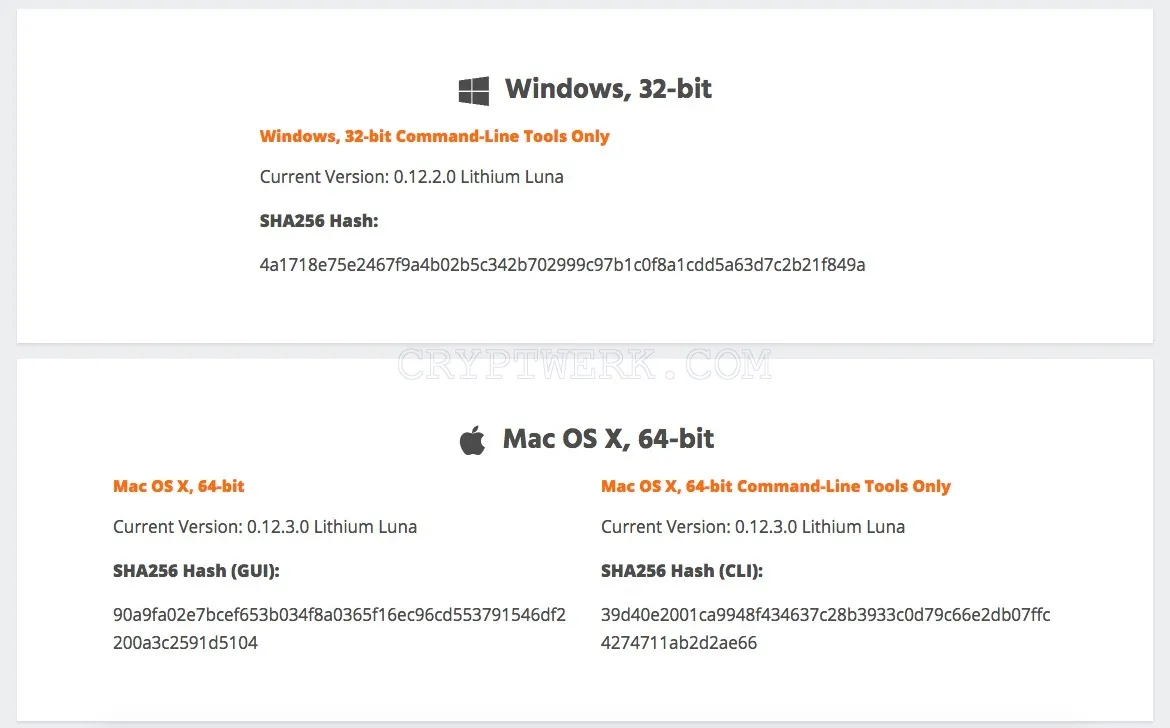Image resolution: width=1170 pixels, height=728 pixels.
Task: Open Mac OS X, 64-bit Command-Line Tools Only link
Action: coord(776,486)
